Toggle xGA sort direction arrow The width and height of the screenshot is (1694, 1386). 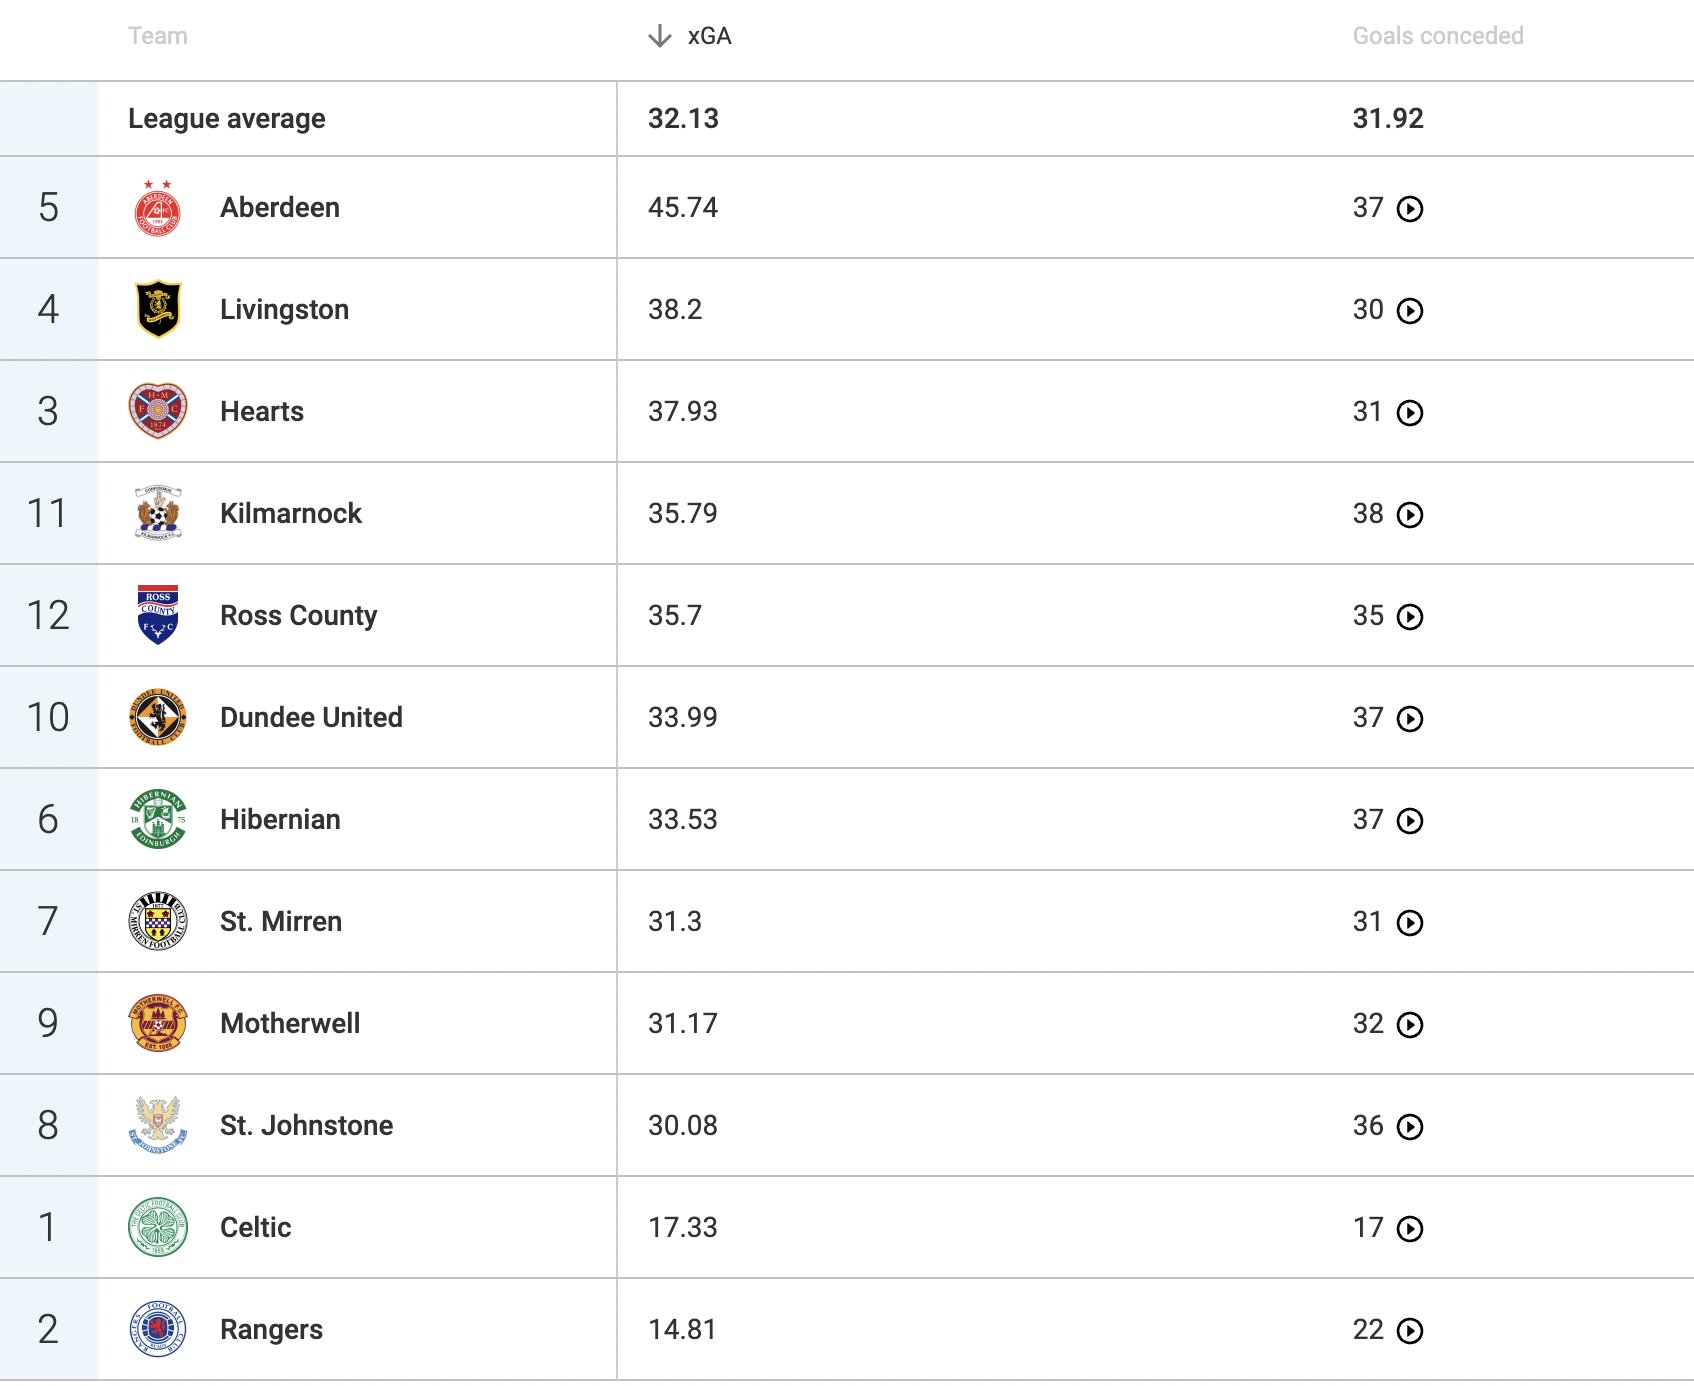659,37
